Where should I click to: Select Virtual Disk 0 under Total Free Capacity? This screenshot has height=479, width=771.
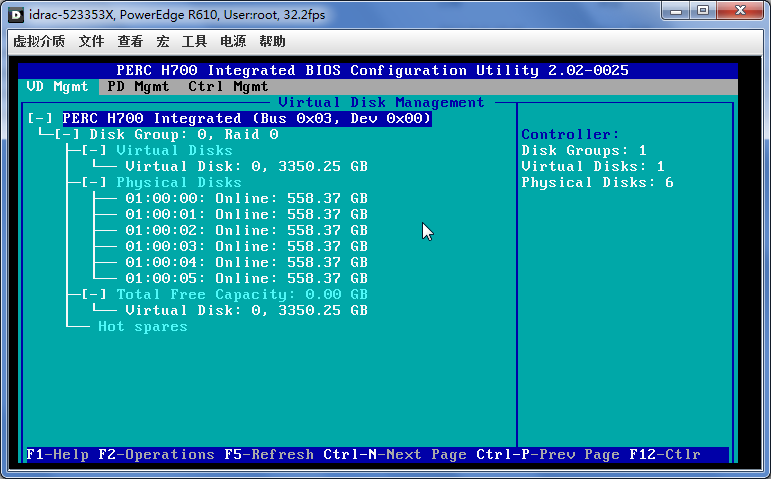246,310
